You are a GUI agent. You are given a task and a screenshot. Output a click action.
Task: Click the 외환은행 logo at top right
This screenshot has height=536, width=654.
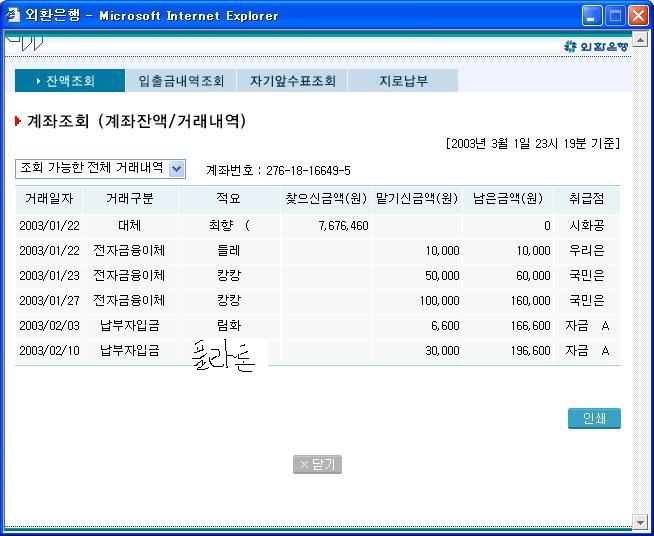click(x=597, y=46)
